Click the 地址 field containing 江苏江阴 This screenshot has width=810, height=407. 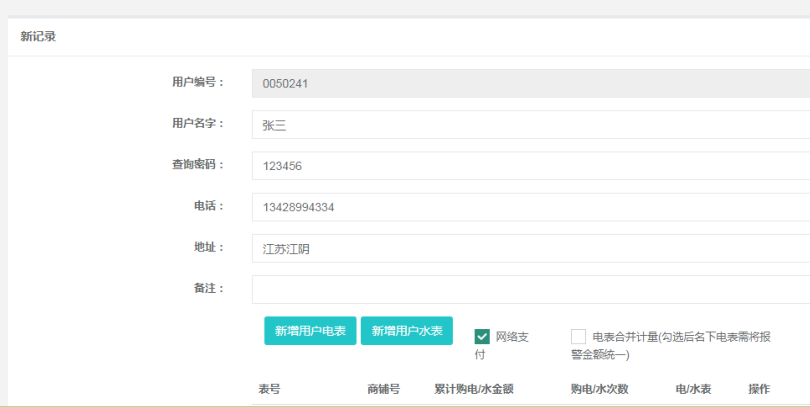(530, 248)
